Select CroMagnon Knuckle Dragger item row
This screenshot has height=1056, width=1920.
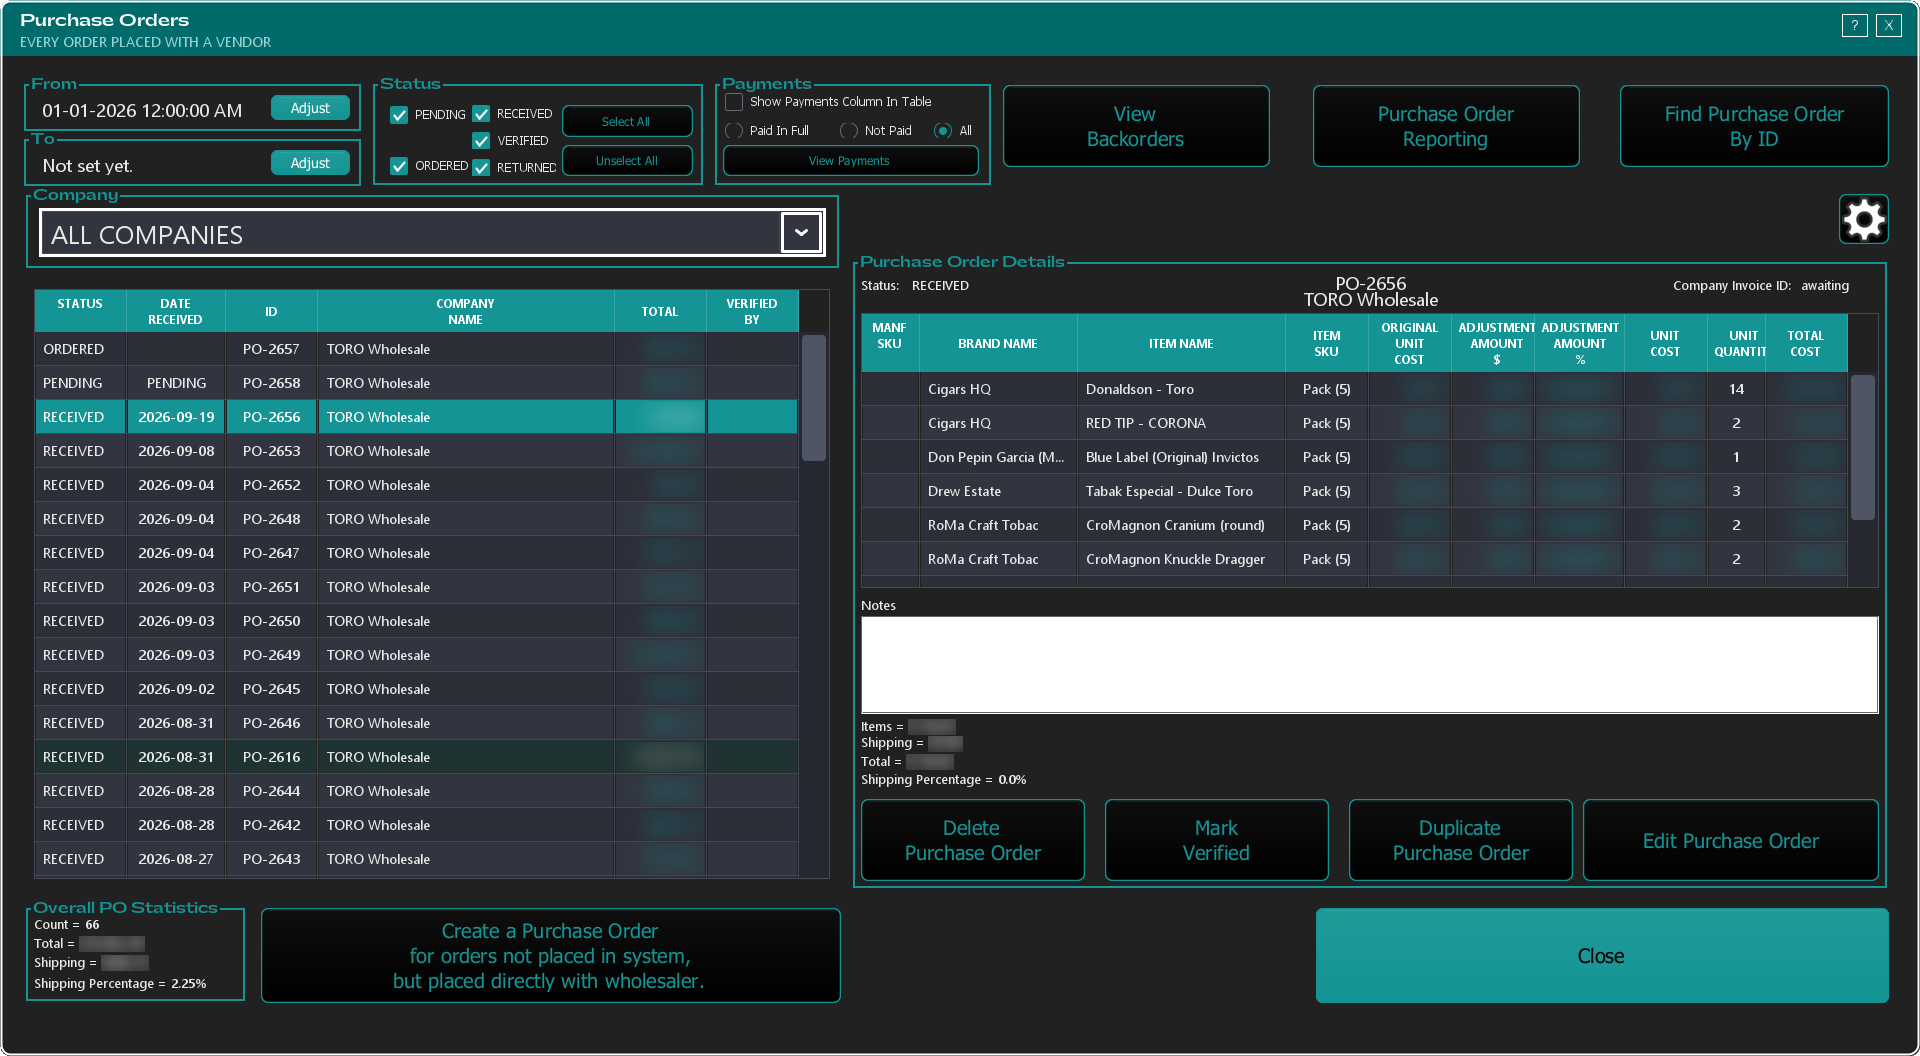[1354, 559]
